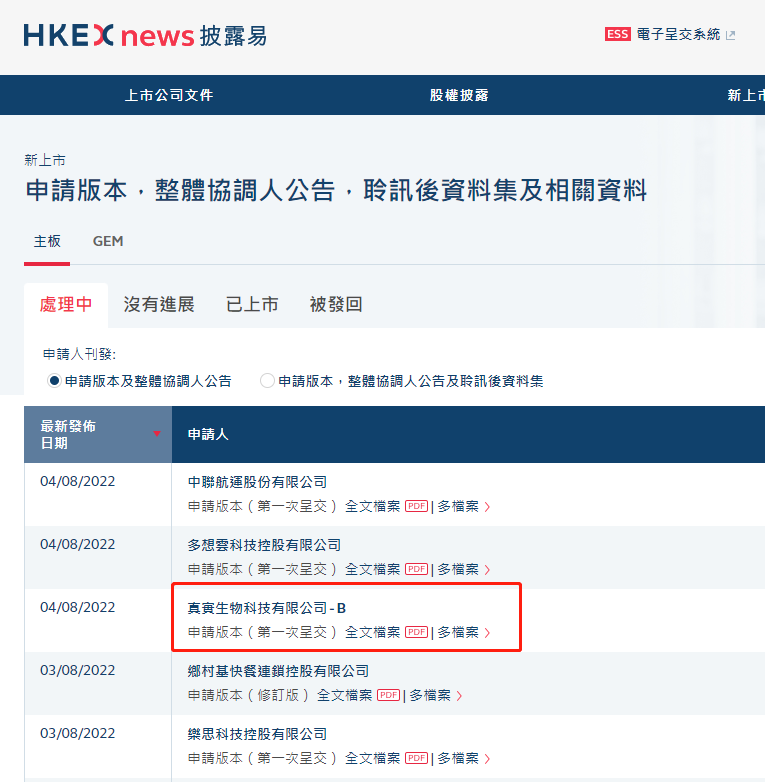
Task: Open 多想雲科技控股有限公司 全文檔案 link
Action: click(x=373, y=569)
